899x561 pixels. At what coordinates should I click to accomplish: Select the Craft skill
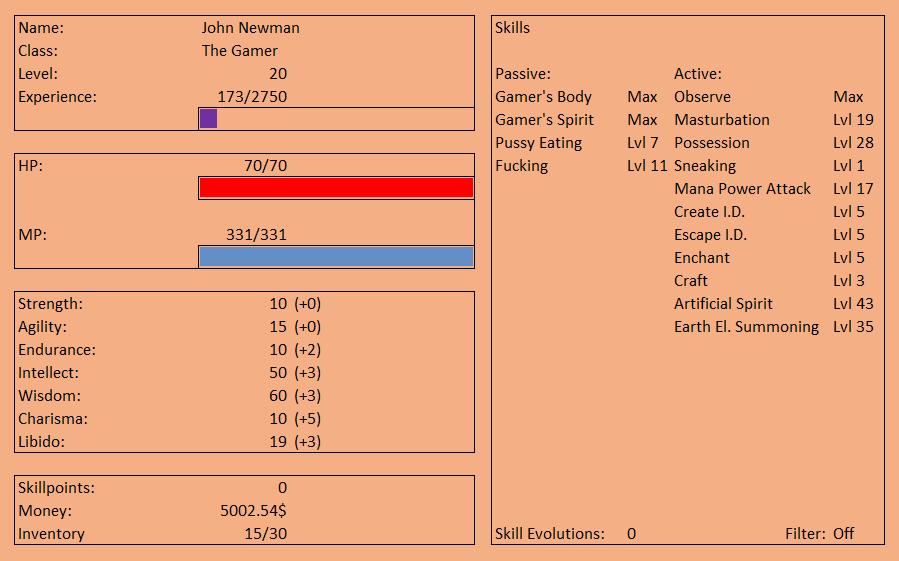[x=690, y=280]
